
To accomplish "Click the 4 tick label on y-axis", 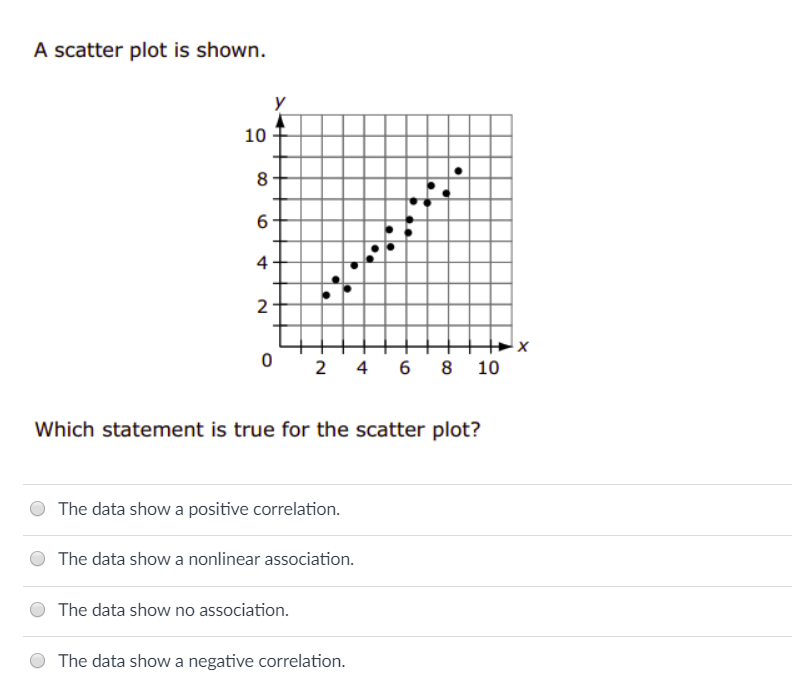I will click(x=262, y=264).
